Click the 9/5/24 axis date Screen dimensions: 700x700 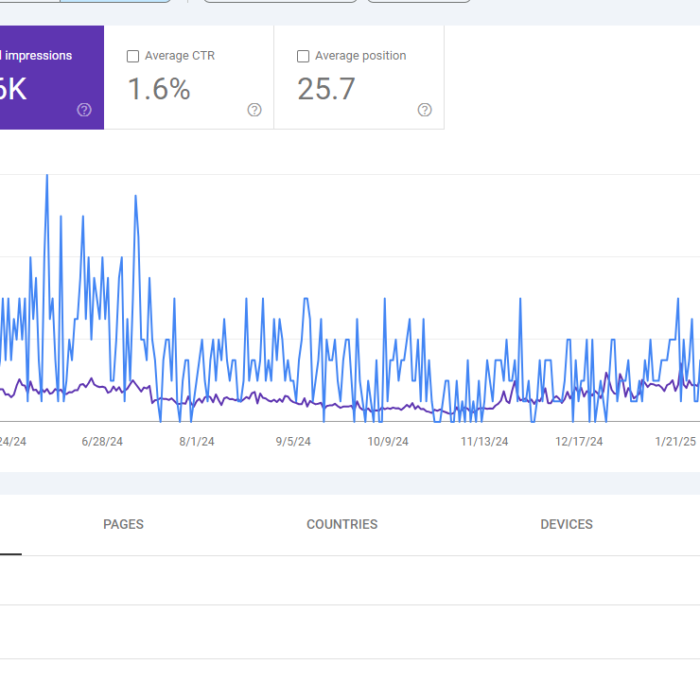coord(293,441)
